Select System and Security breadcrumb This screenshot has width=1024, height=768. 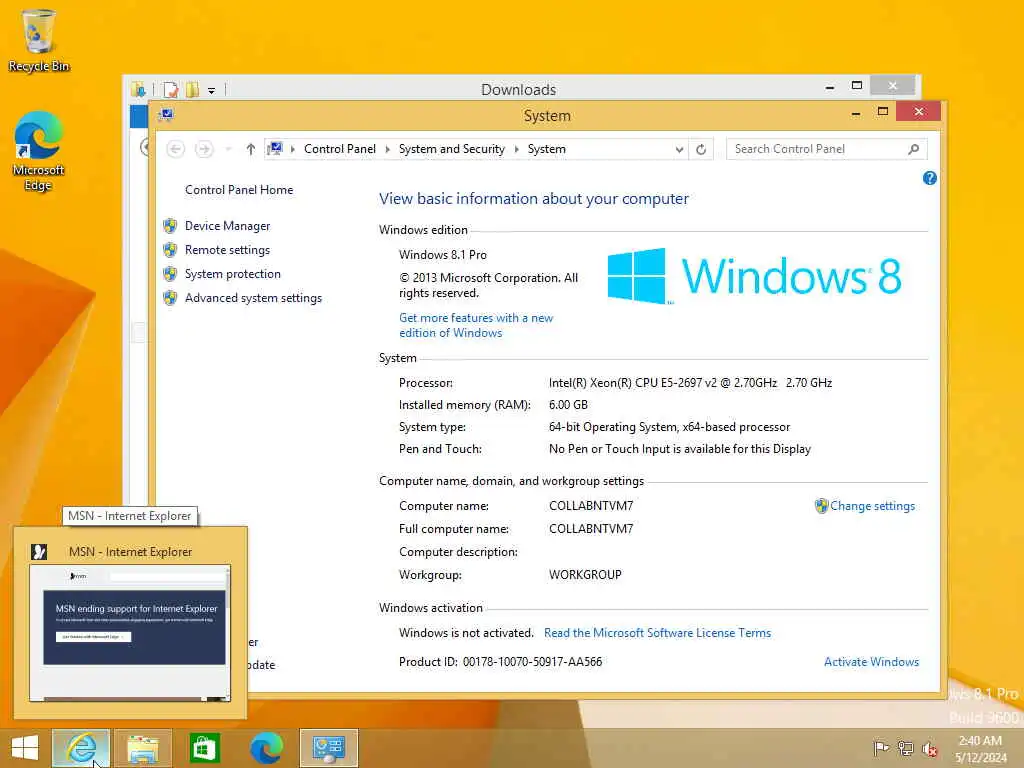[452, 149]
